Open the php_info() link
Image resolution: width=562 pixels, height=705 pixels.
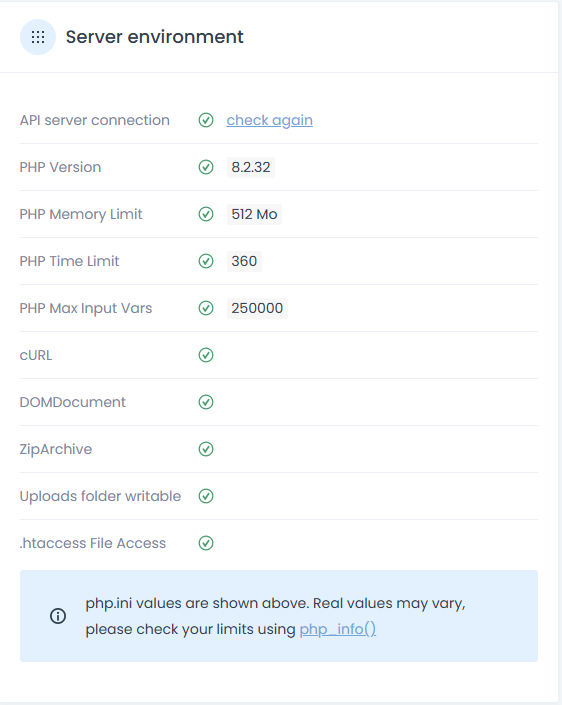tap(338, 629)
